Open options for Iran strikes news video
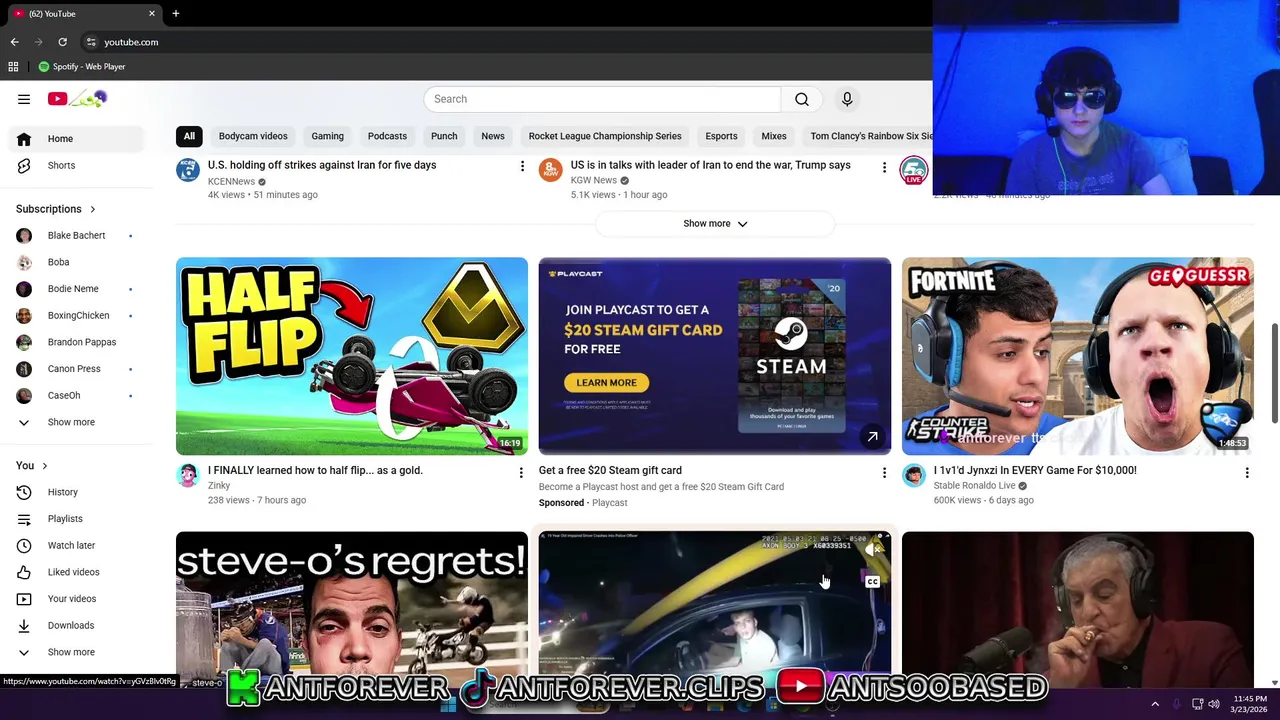Screen dimensions: 1280x720 521,166
